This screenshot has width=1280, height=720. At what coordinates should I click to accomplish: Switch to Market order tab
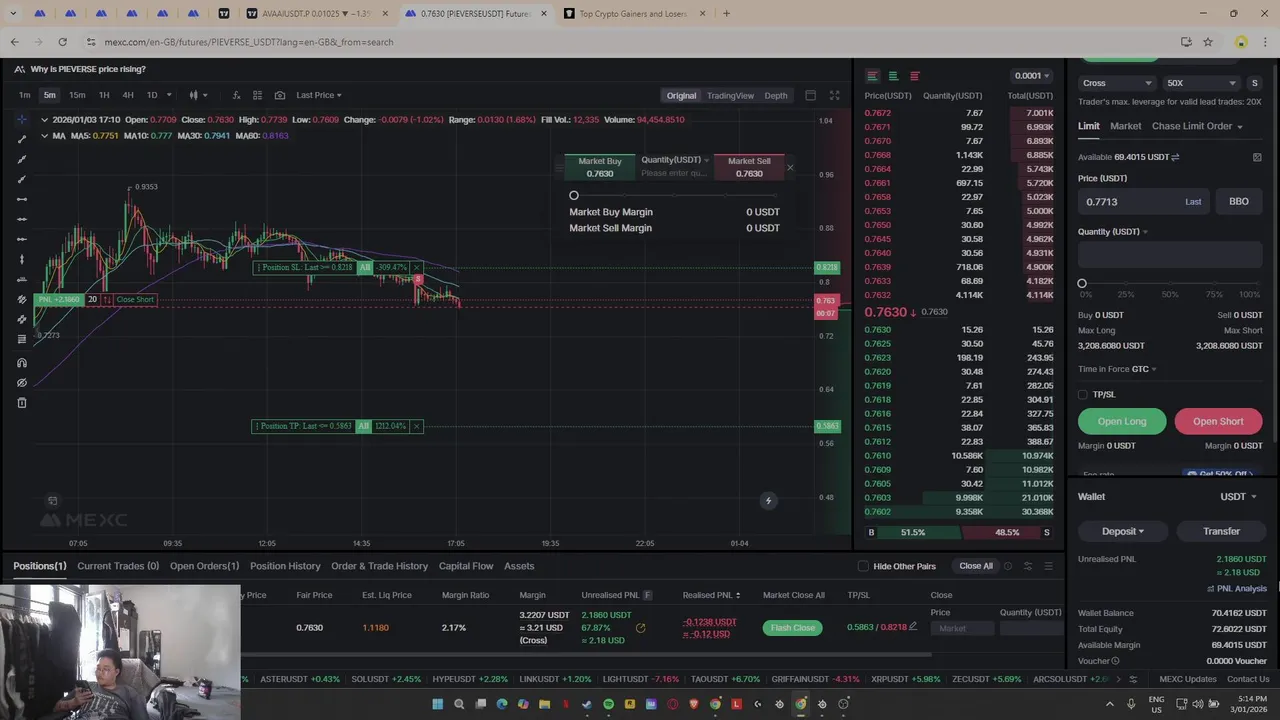[x=1125, y=126]
